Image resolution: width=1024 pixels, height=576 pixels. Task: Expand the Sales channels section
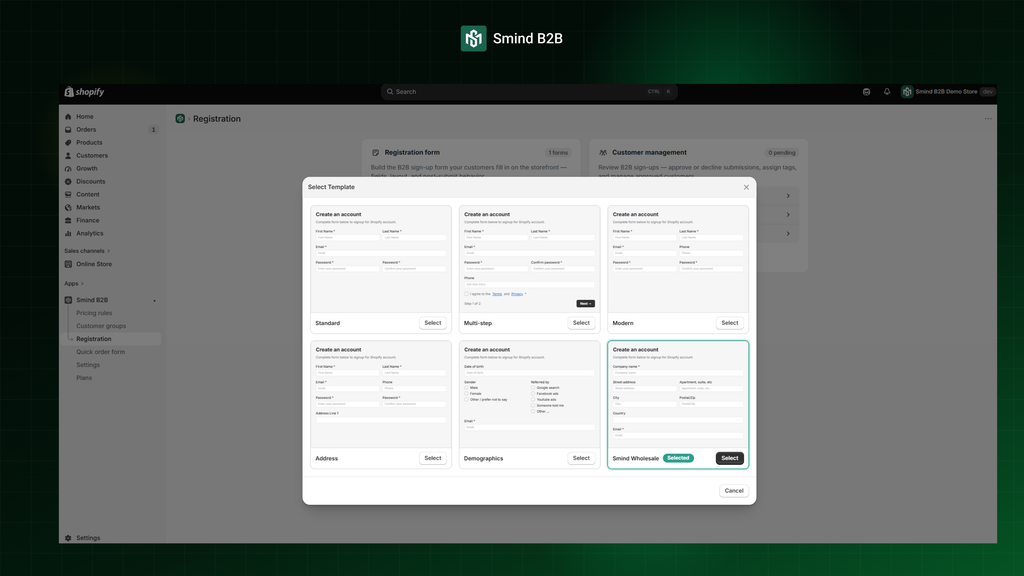(x=87, y=251)
